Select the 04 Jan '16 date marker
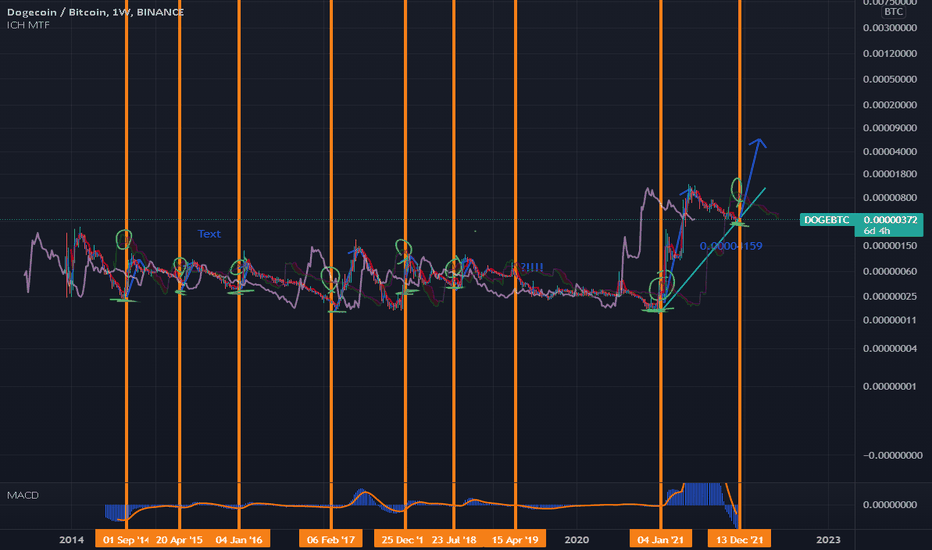The width and height of the screenshot is (932, 550). click(239, 540)
